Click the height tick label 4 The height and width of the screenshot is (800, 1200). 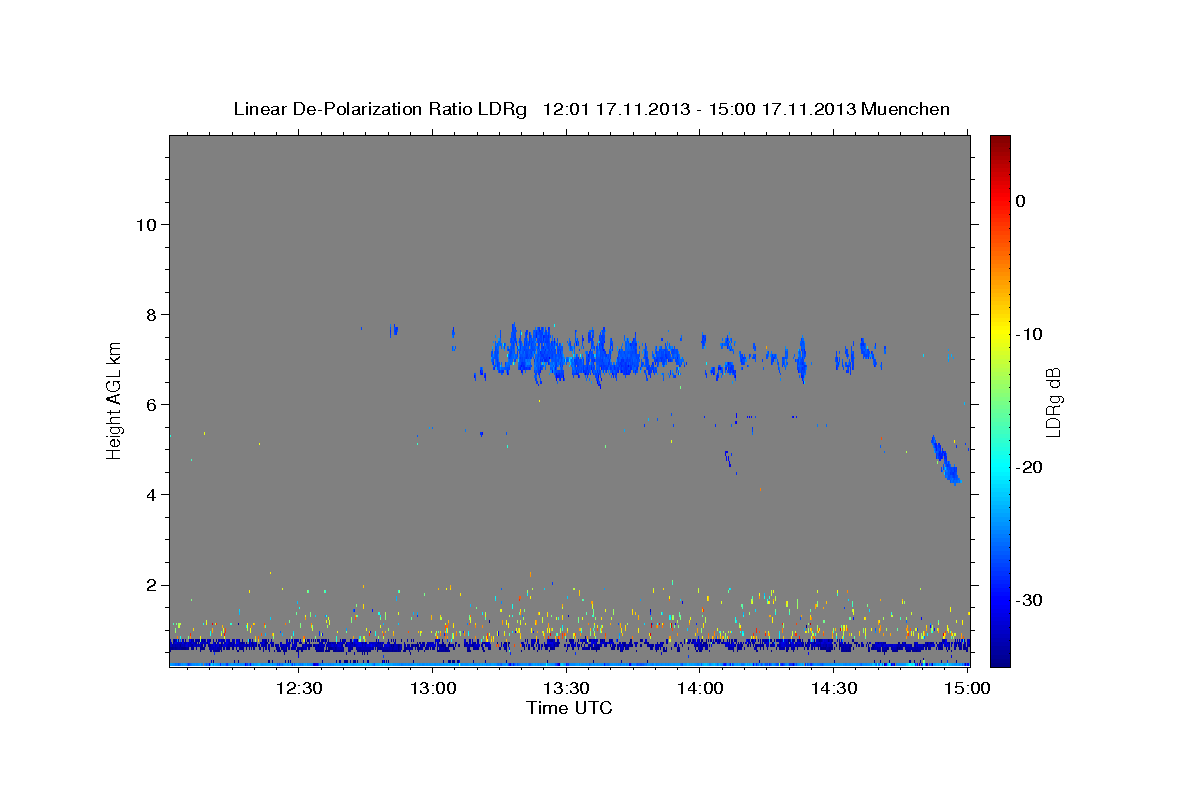(150, 494)
